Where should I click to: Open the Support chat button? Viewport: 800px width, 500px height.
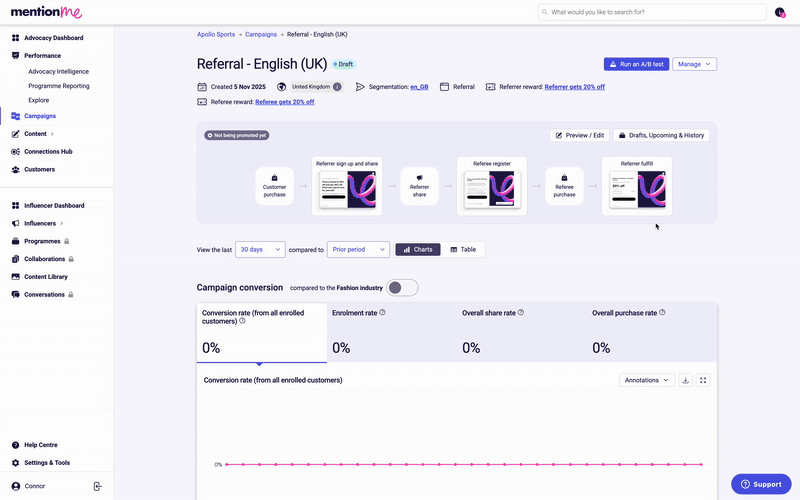pyautogui.click(x=761, y=484)
